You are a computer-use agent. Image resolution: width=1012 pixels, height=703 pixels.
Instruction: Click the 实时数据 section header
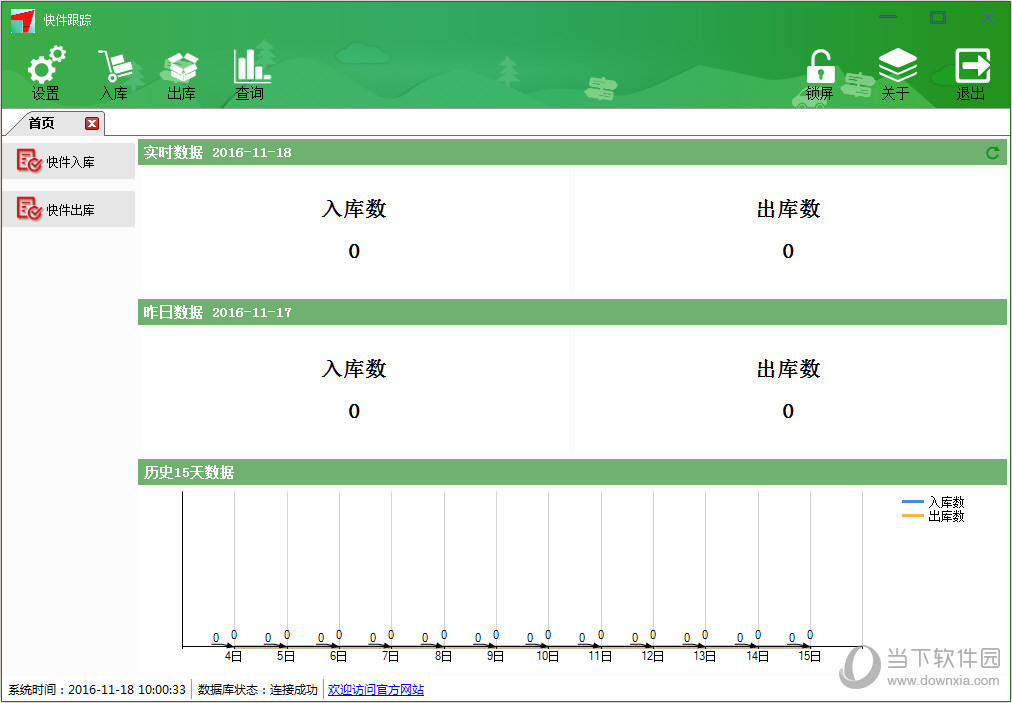(173, 153)
